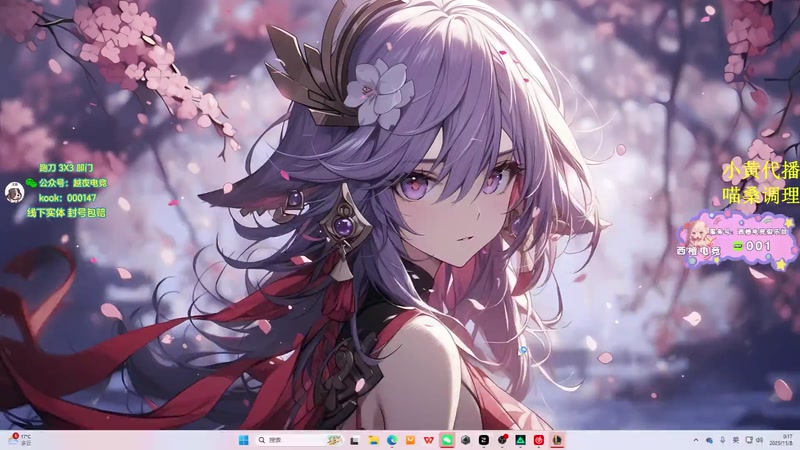Image resolution: width=800 pixels, height=450 pixels.
Task: Open the Windows Start menu
Action: tap(243, 440)
